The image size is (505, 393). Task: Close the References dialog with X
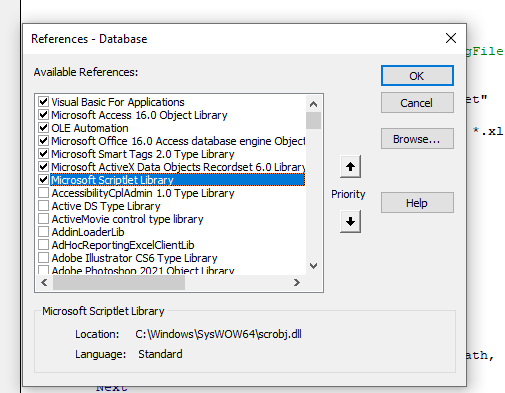point(451,38)
